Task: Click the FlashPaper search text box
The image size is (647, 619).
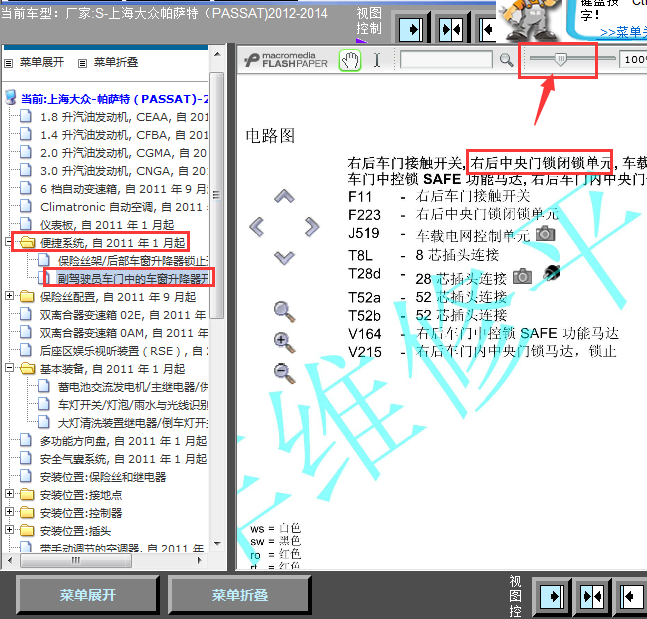Action: tap(446, 59)
